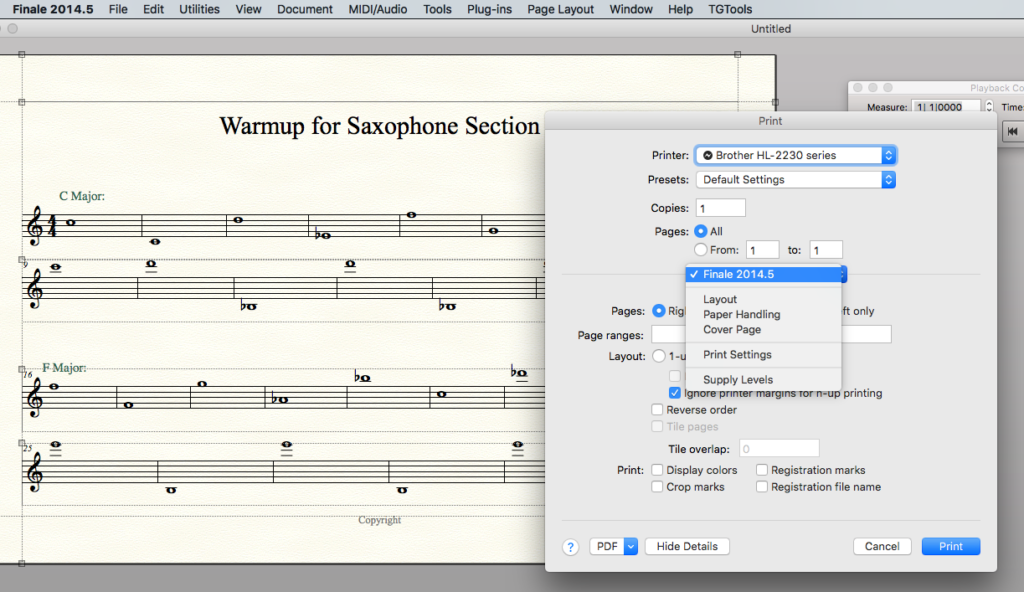Toggle the Crop marks checkbox

coord(657,487)
